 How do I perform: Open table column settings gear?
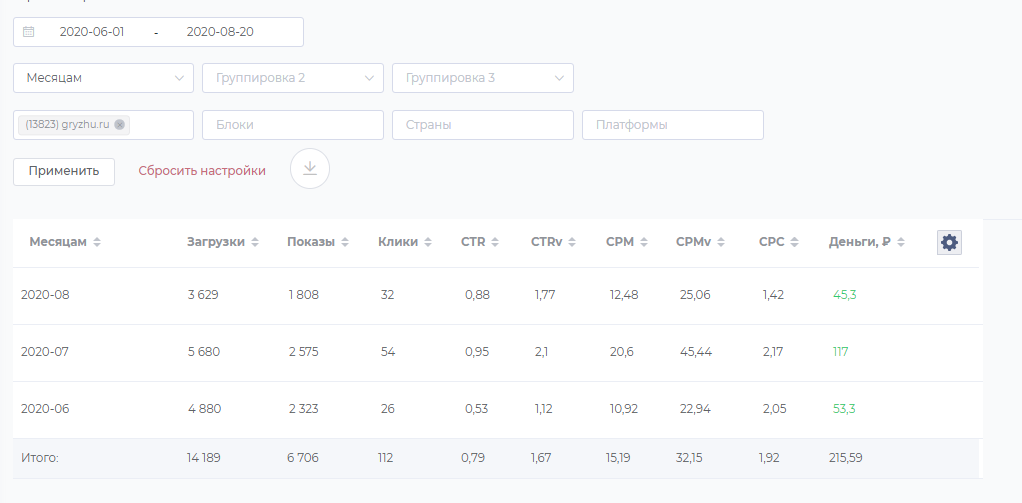(x=949, y=242)
